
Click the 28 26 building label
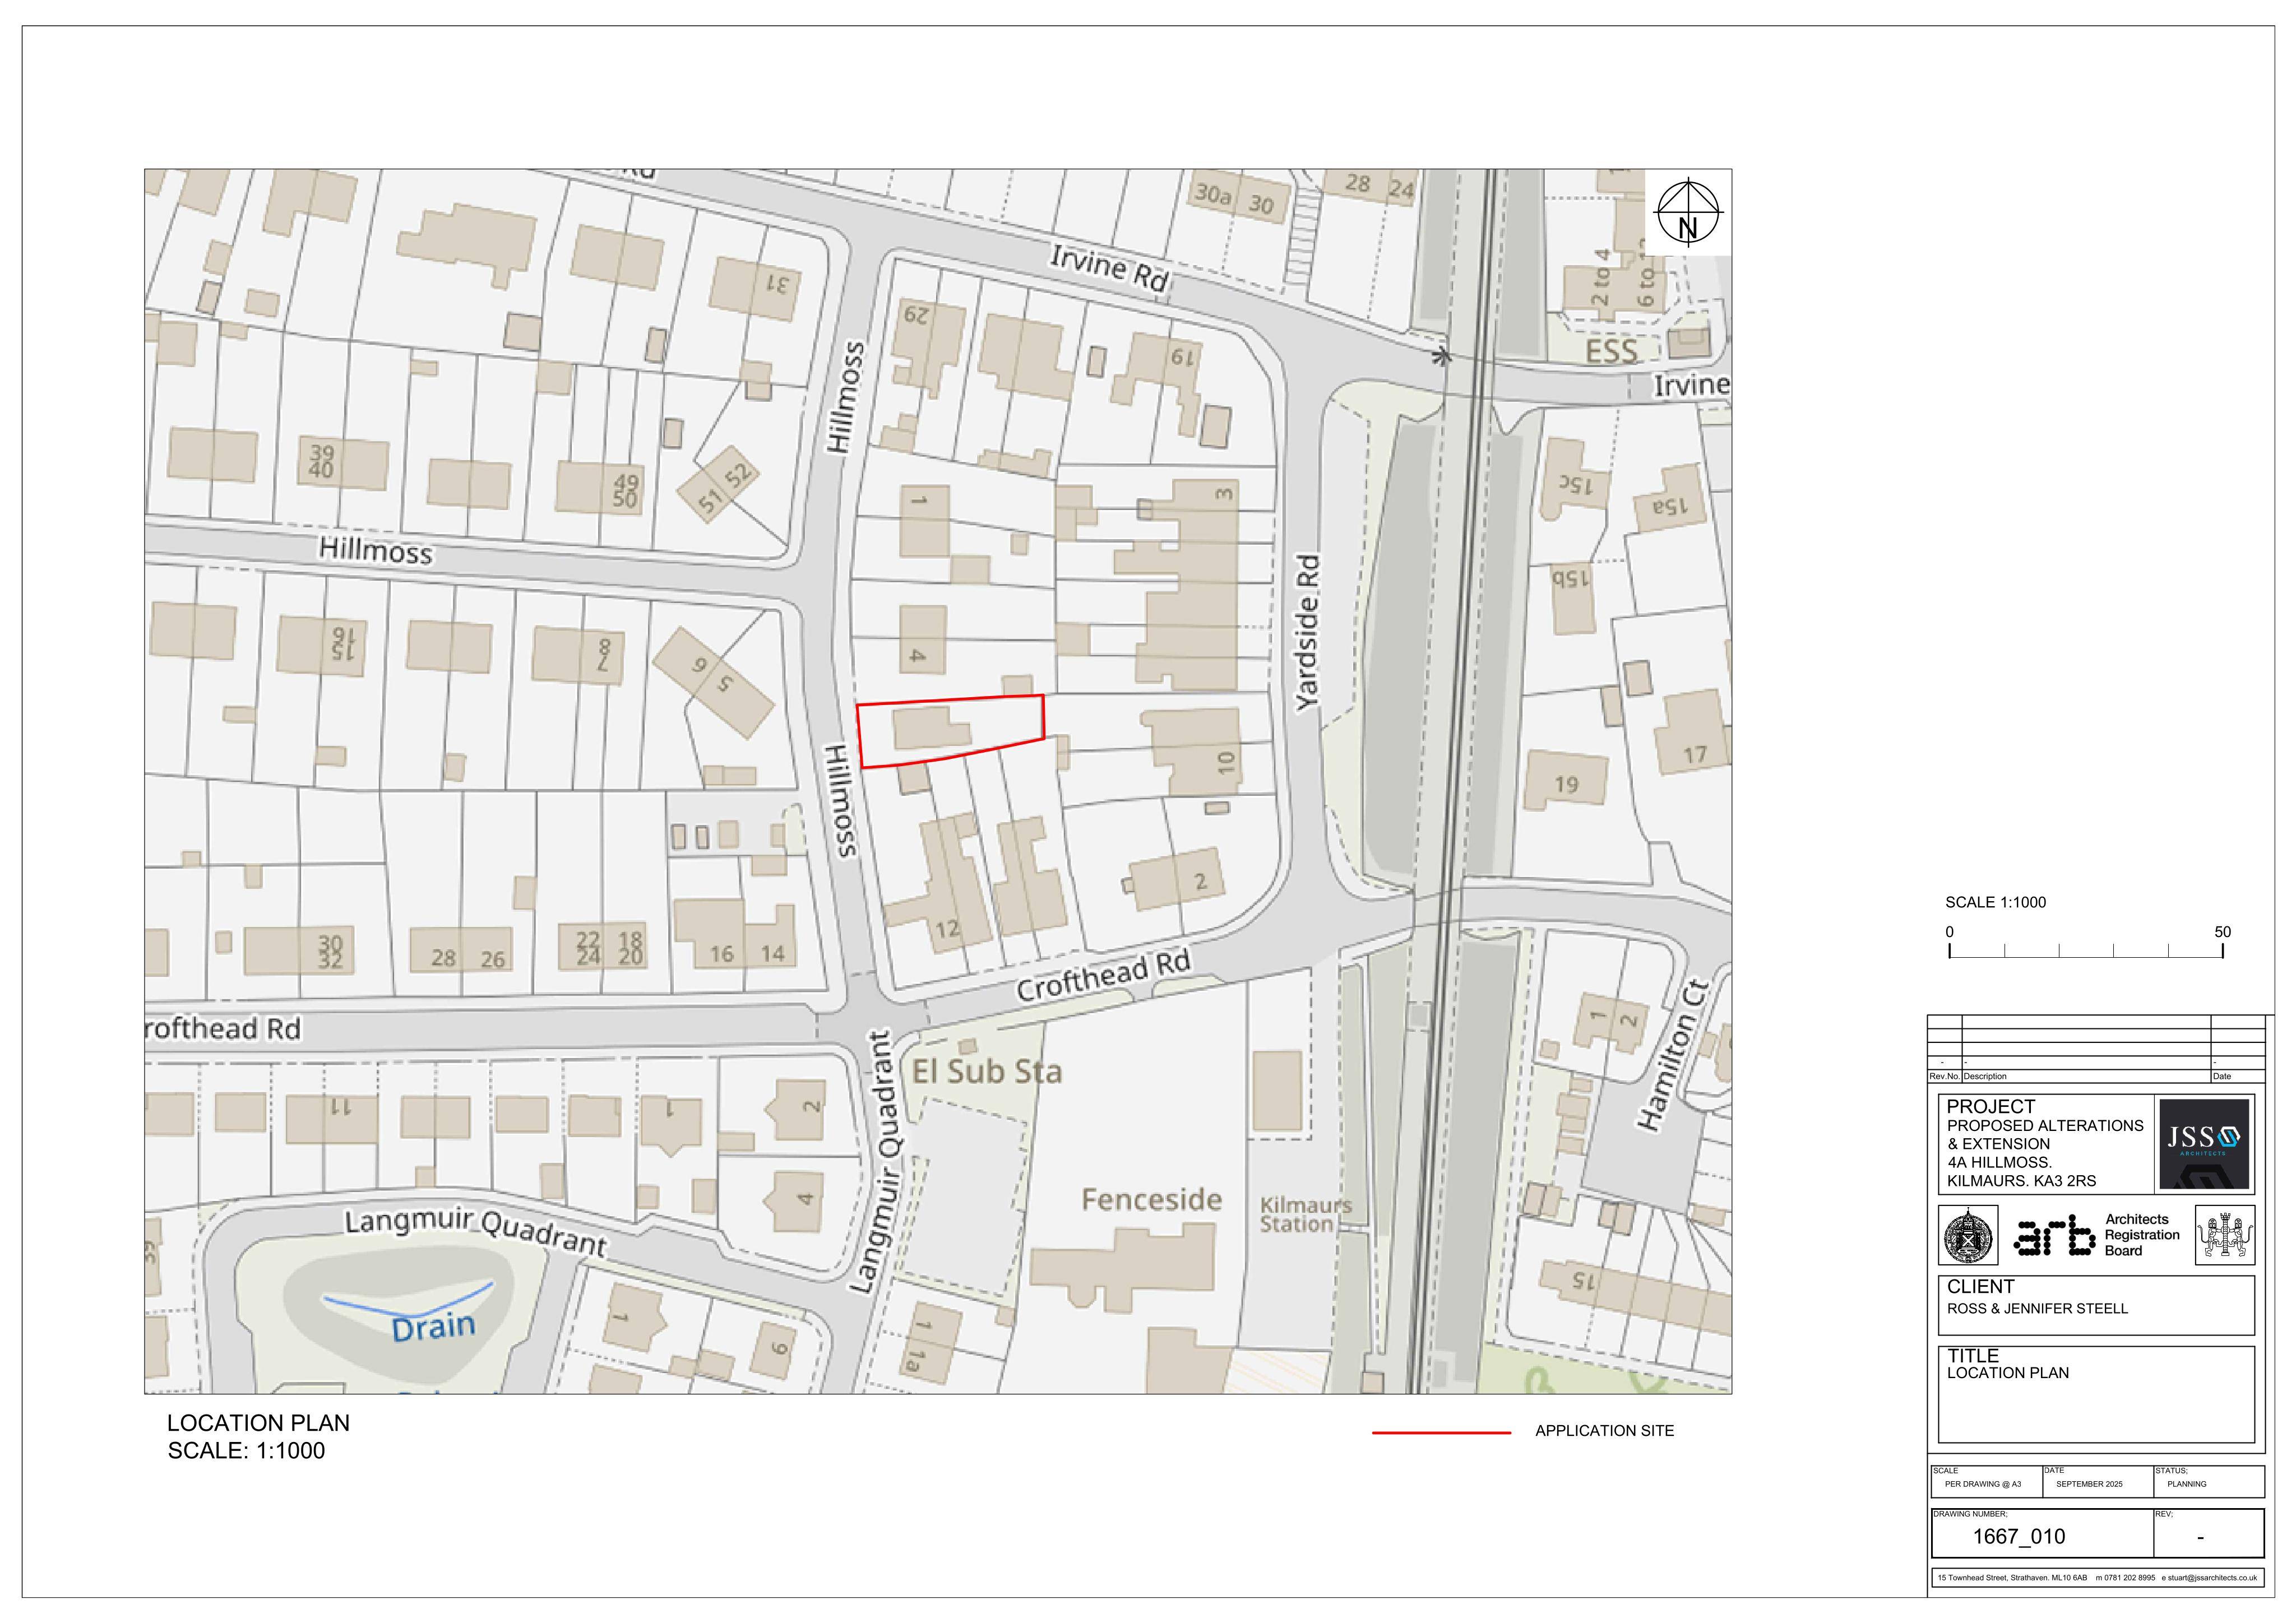coord(468,958)
